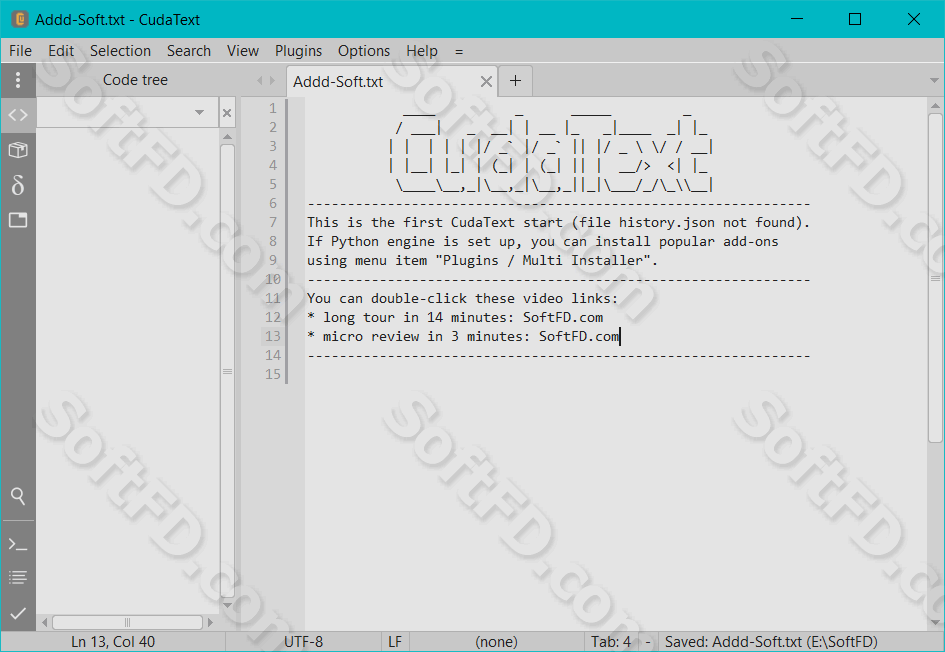This screenshot has height=652, width=945.
Task: Open the Options menu
Action: click(x=364, y=51)
